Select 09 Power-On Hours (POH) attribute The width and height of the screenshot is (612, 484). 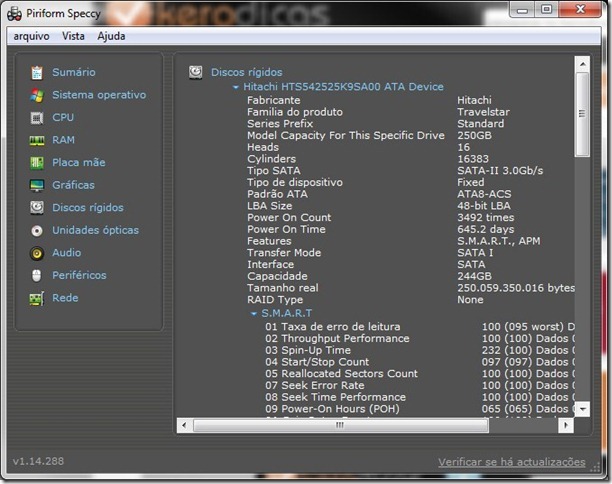tap(332, 409)
